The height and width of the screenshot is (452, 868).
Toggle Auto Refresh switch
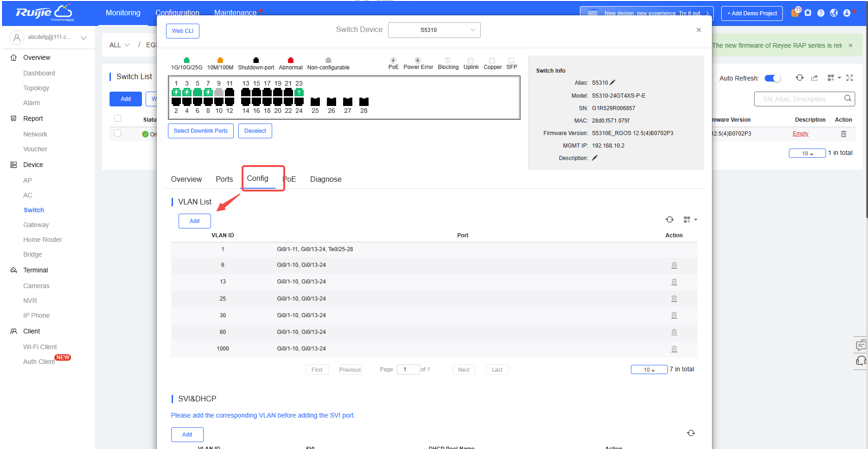pyautogui.click(x=772, y=78)
